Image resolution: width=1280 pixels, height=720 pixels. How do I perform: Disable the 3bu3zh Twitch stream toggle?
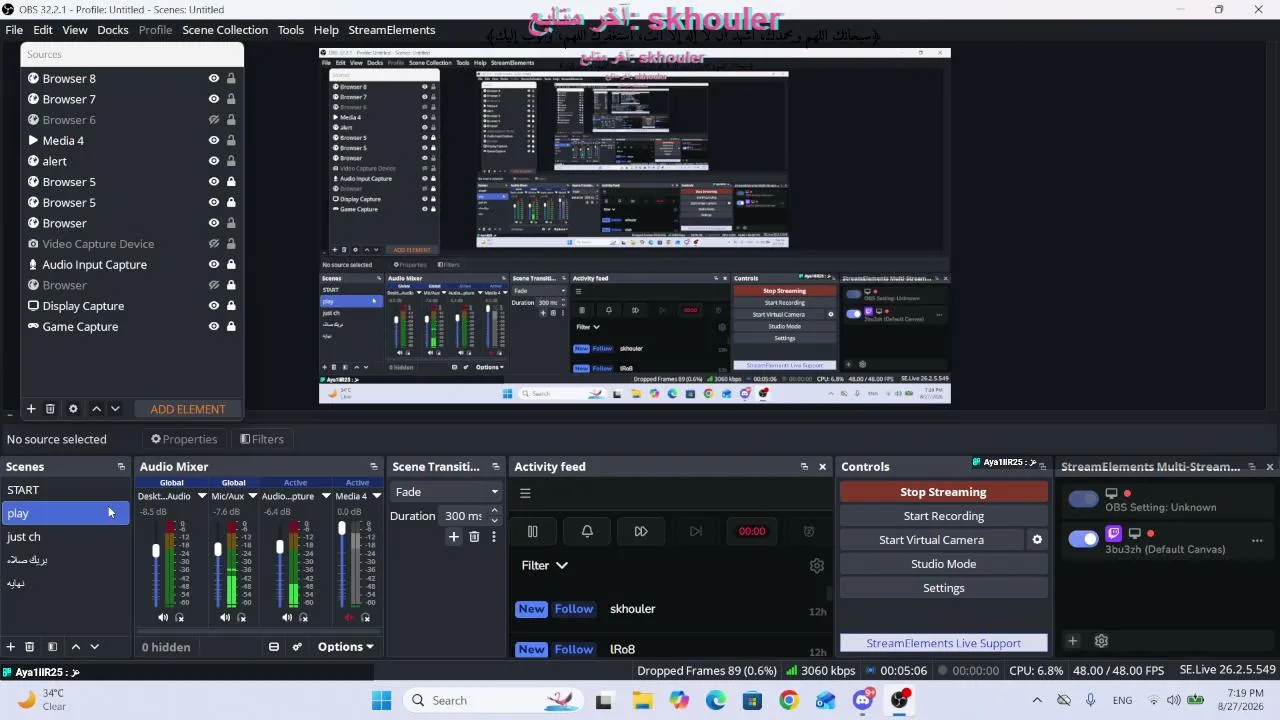point(1083,539)
